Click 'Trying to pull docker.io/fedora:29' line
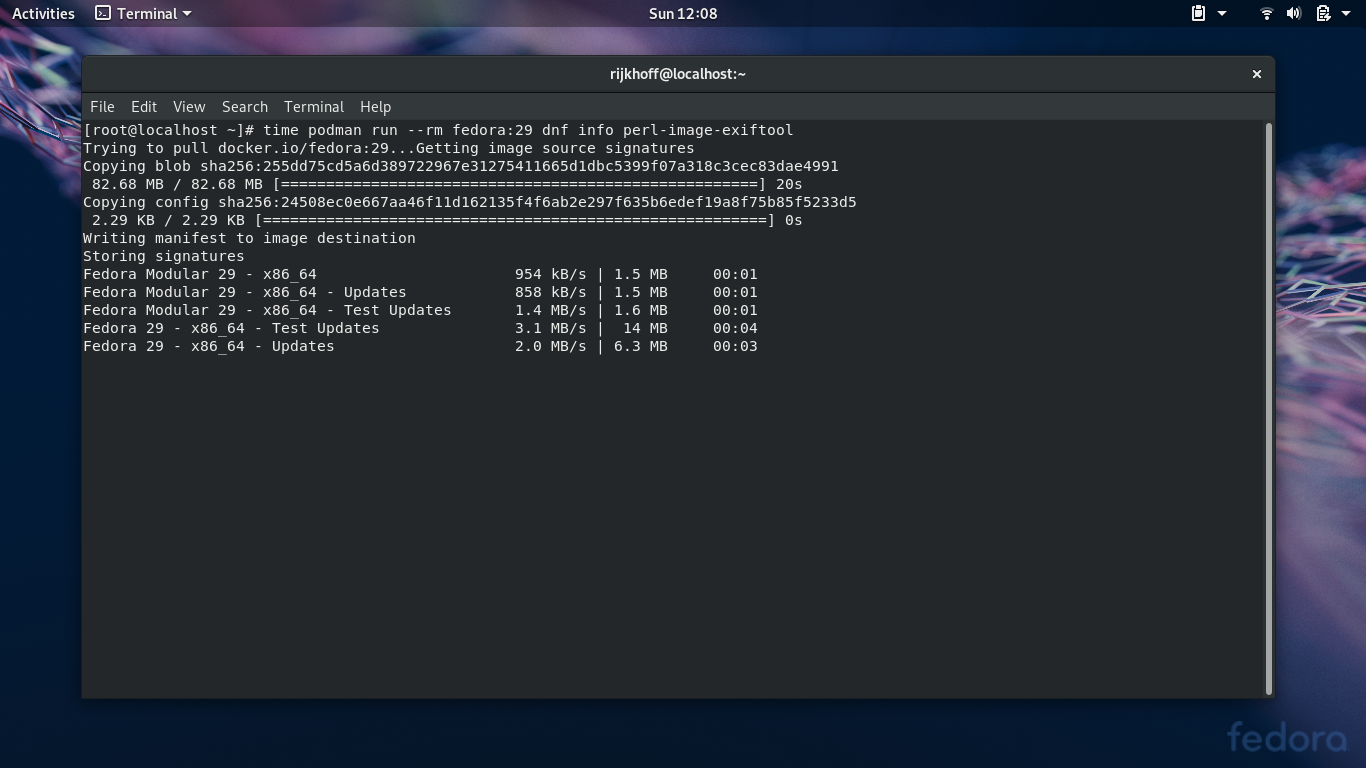The image size is (1366, 768). coord(388,148)
